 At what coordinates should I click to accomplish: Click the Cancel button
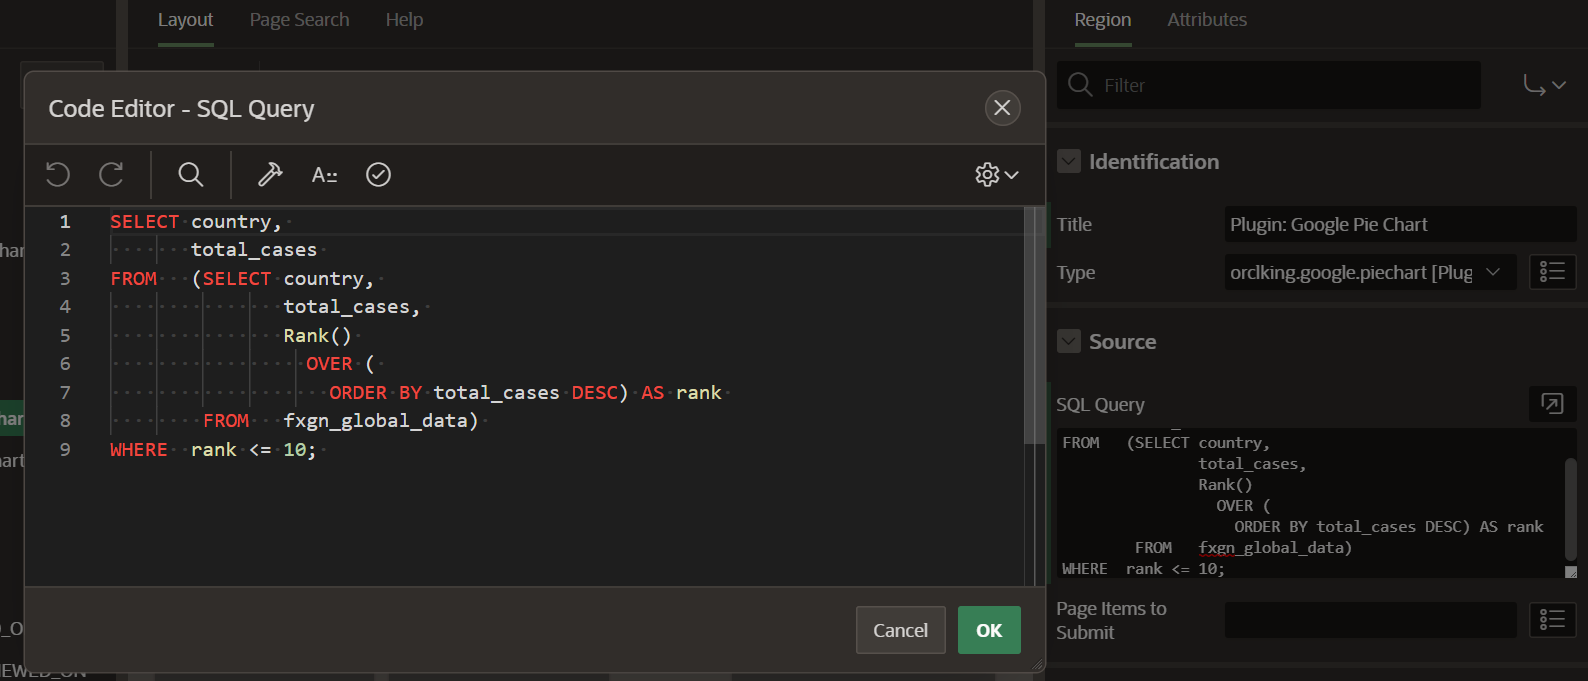[900, 630]
